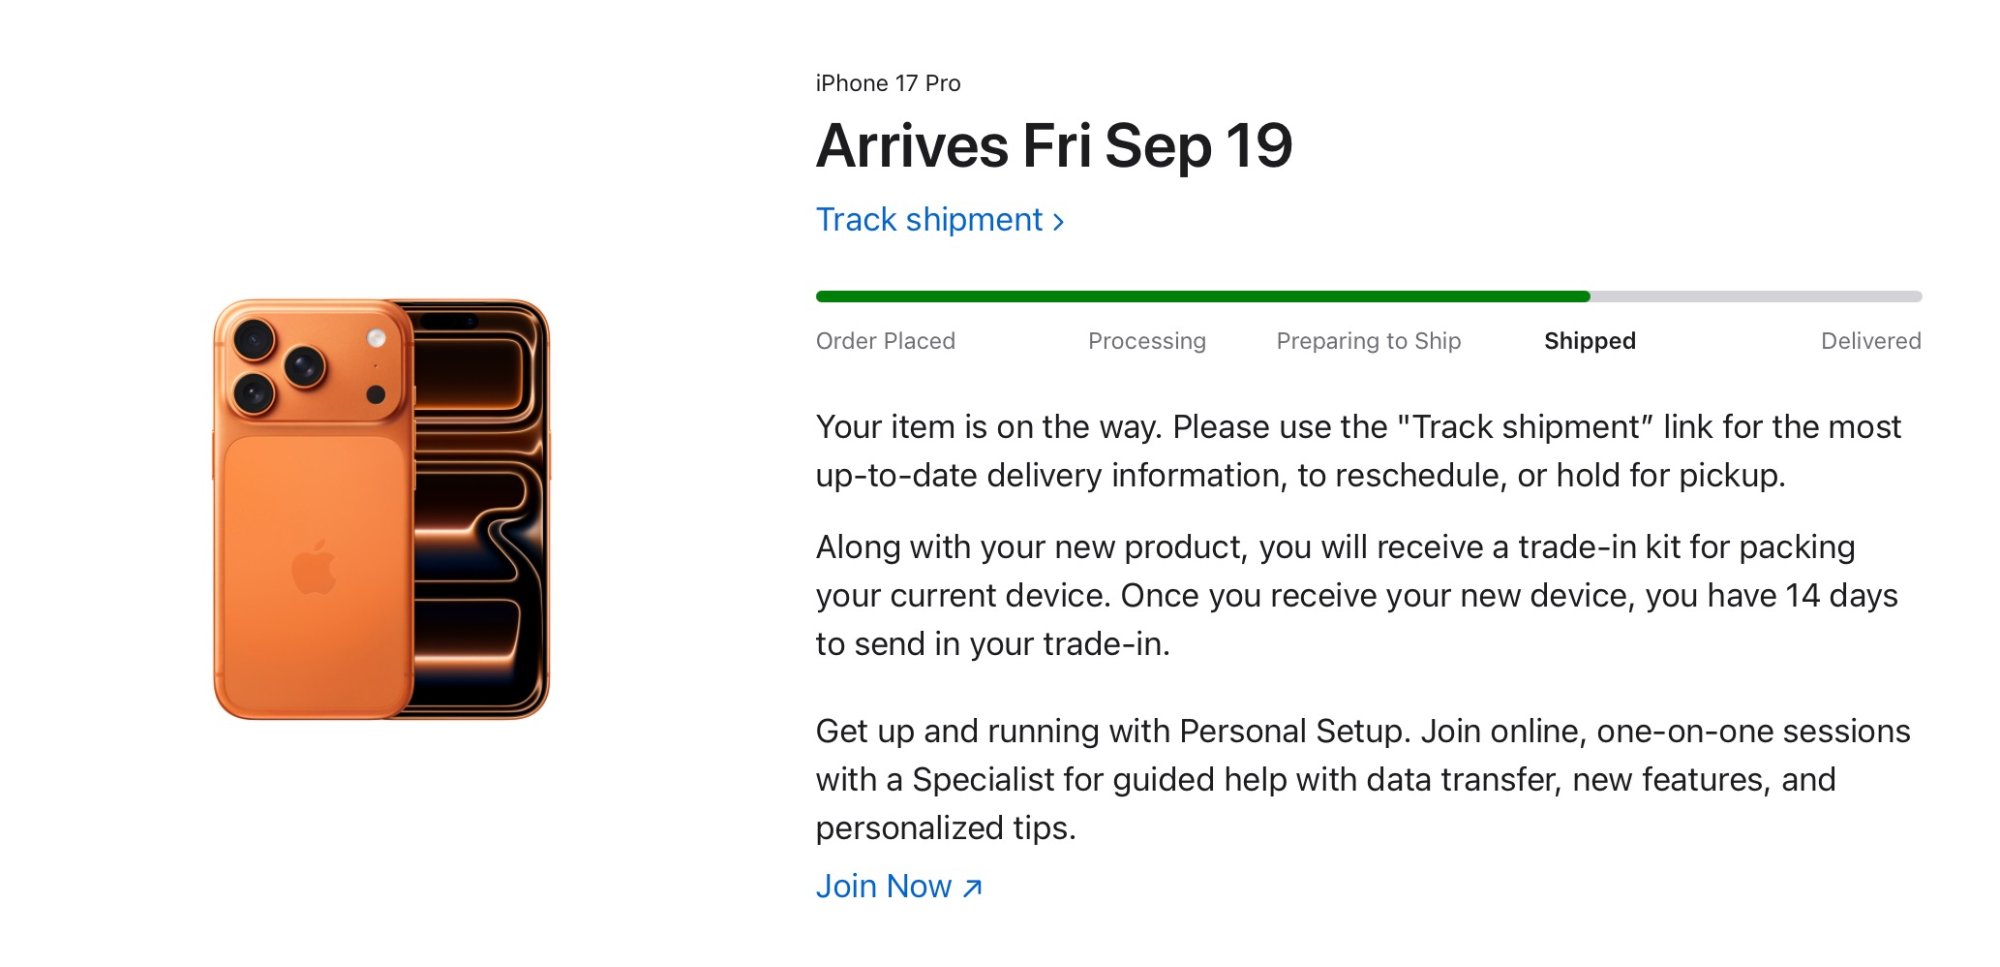Image resolution: width=2000 pixels, height=967 pixels.
Task: Click the Arrives Fri Sep 19 heading
Action: click(x=1054, y=146)
